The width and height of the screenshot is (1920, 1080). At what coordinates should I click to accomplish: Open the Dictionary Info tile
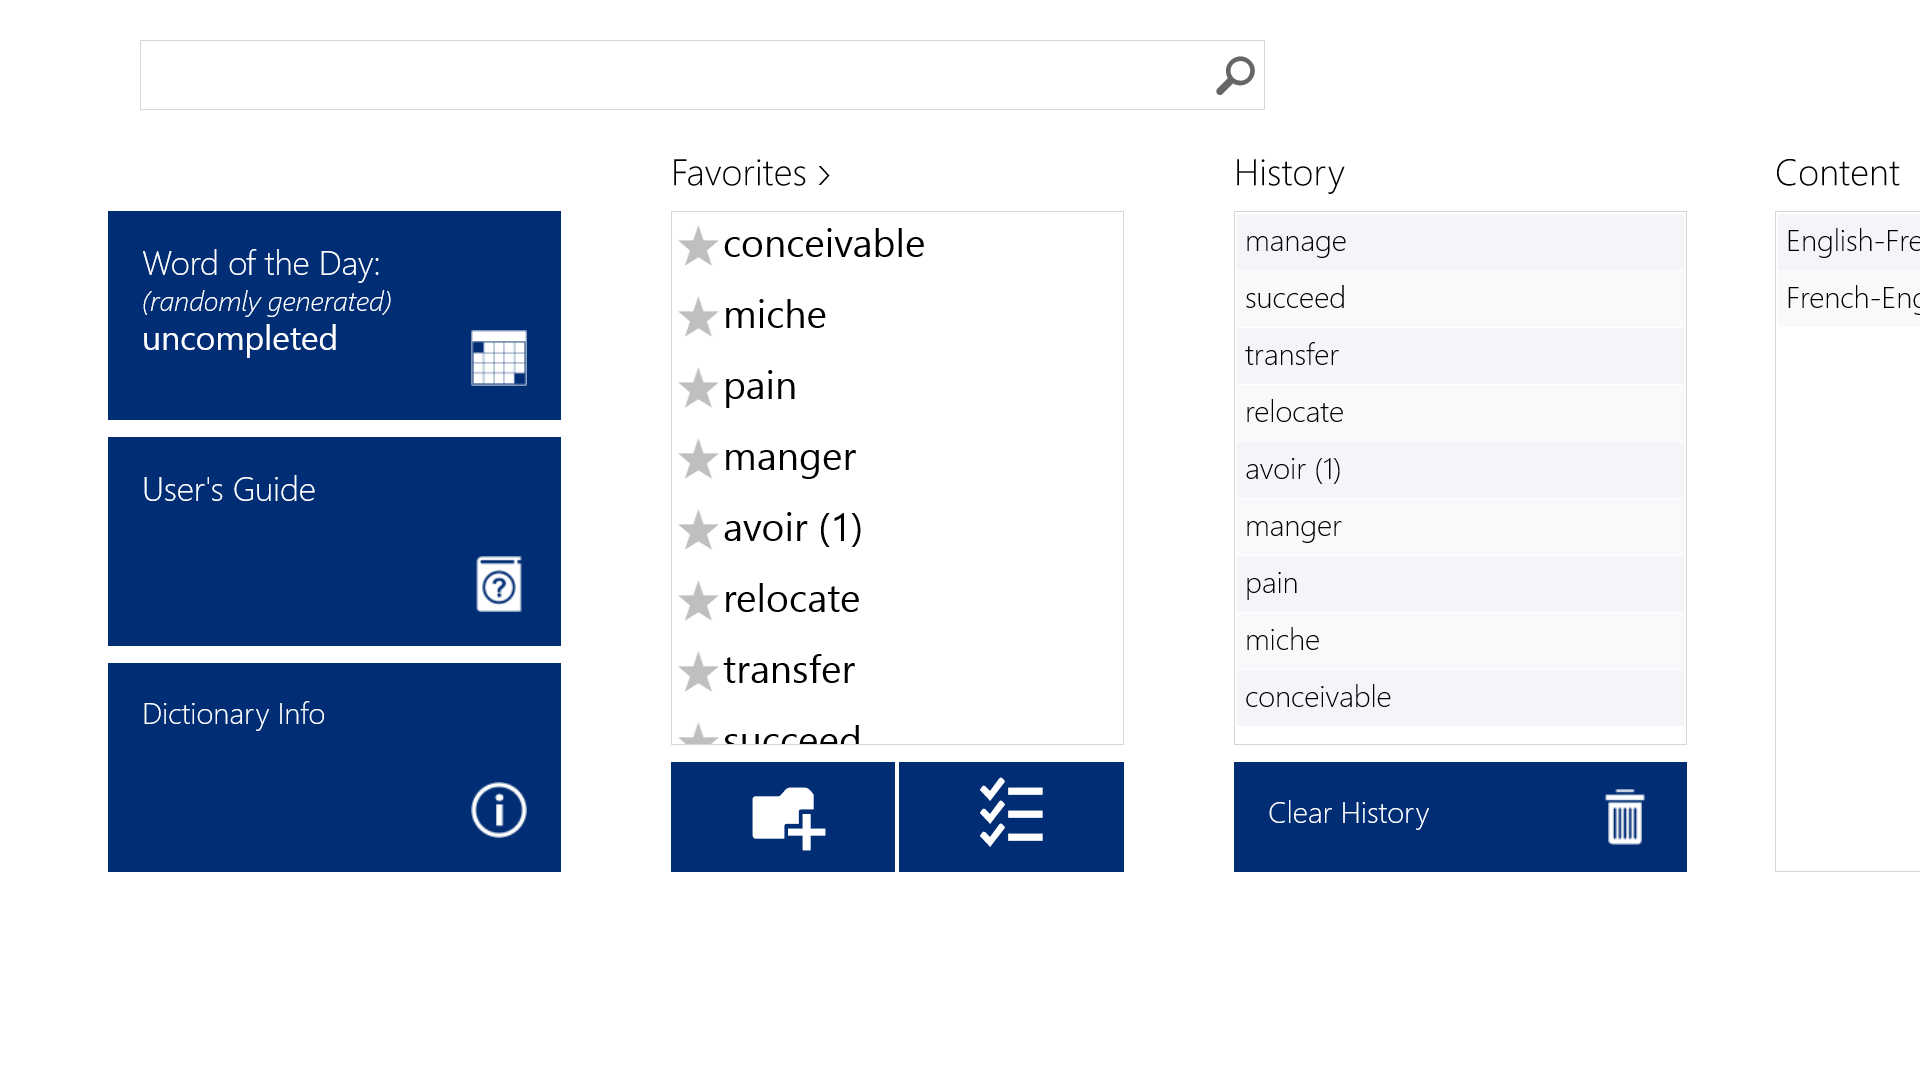click(x=334, y=767)
